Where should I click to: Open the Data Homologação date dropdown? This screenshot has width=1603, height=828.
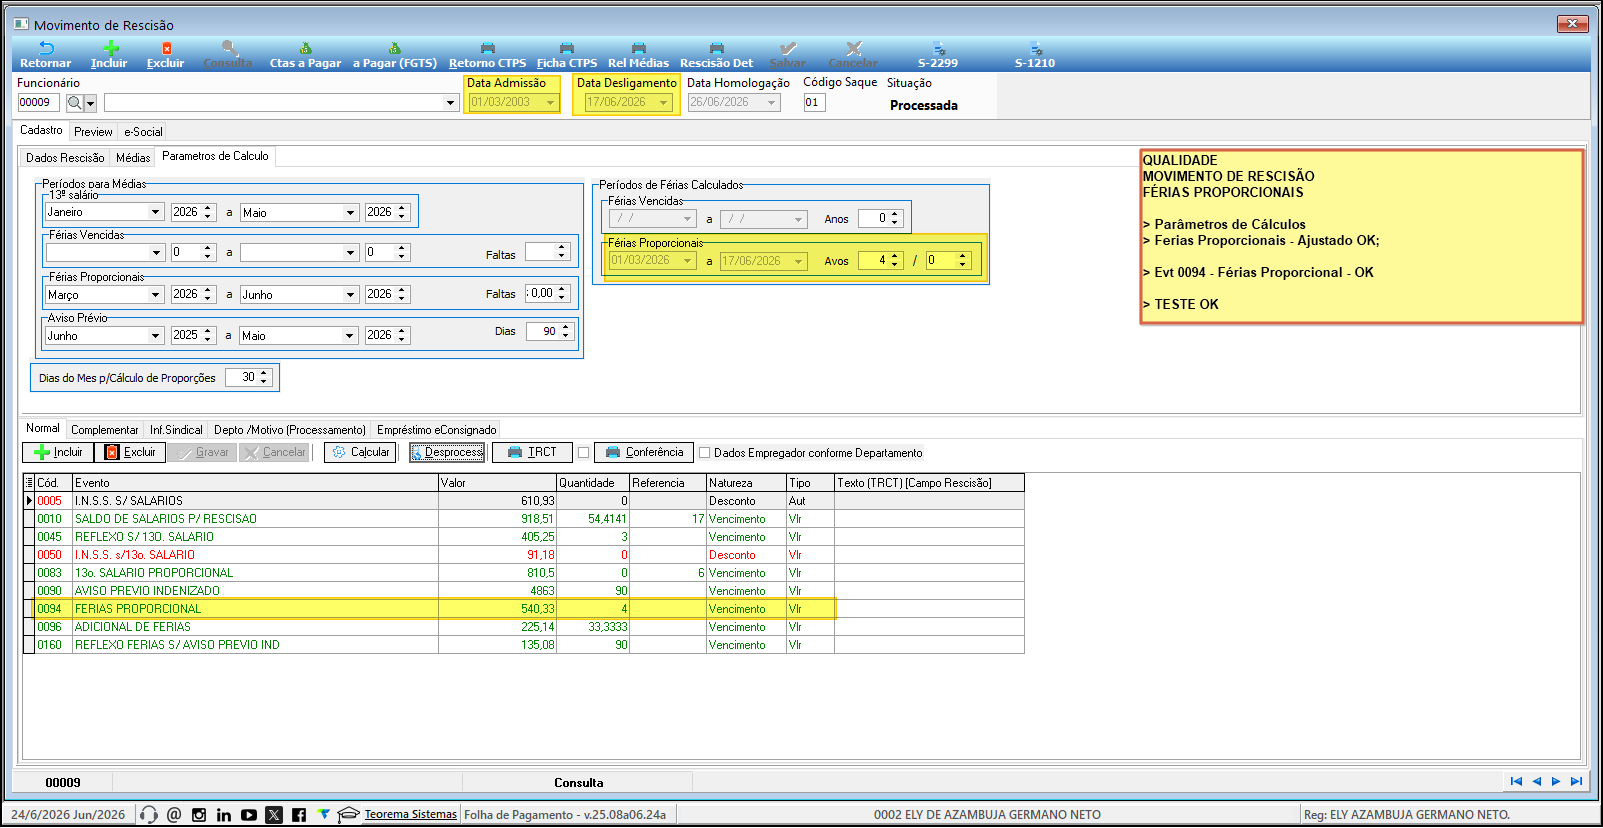[772, 103]
